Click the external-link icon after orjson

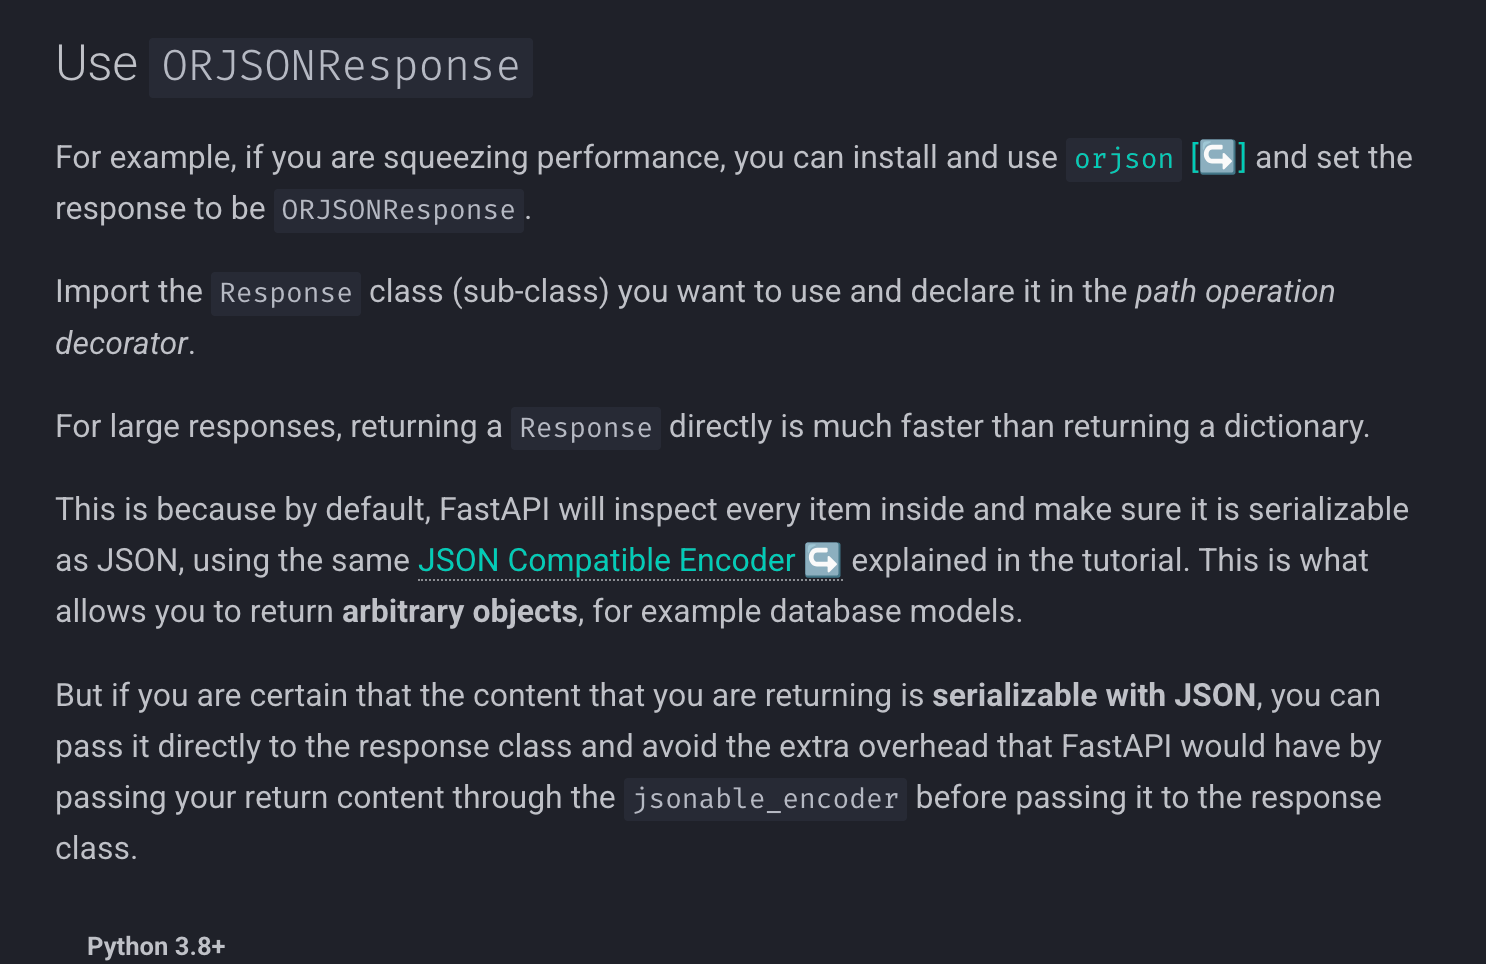click(1217, 158)
